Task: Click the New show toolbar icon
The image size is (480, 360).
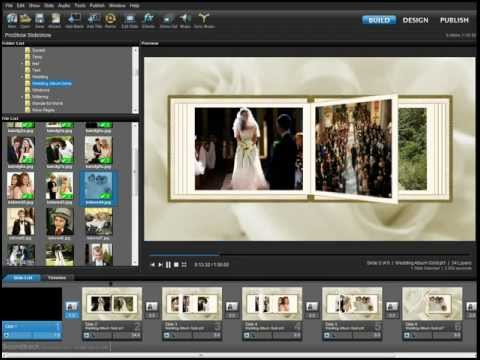Action: tap(12, 21)
